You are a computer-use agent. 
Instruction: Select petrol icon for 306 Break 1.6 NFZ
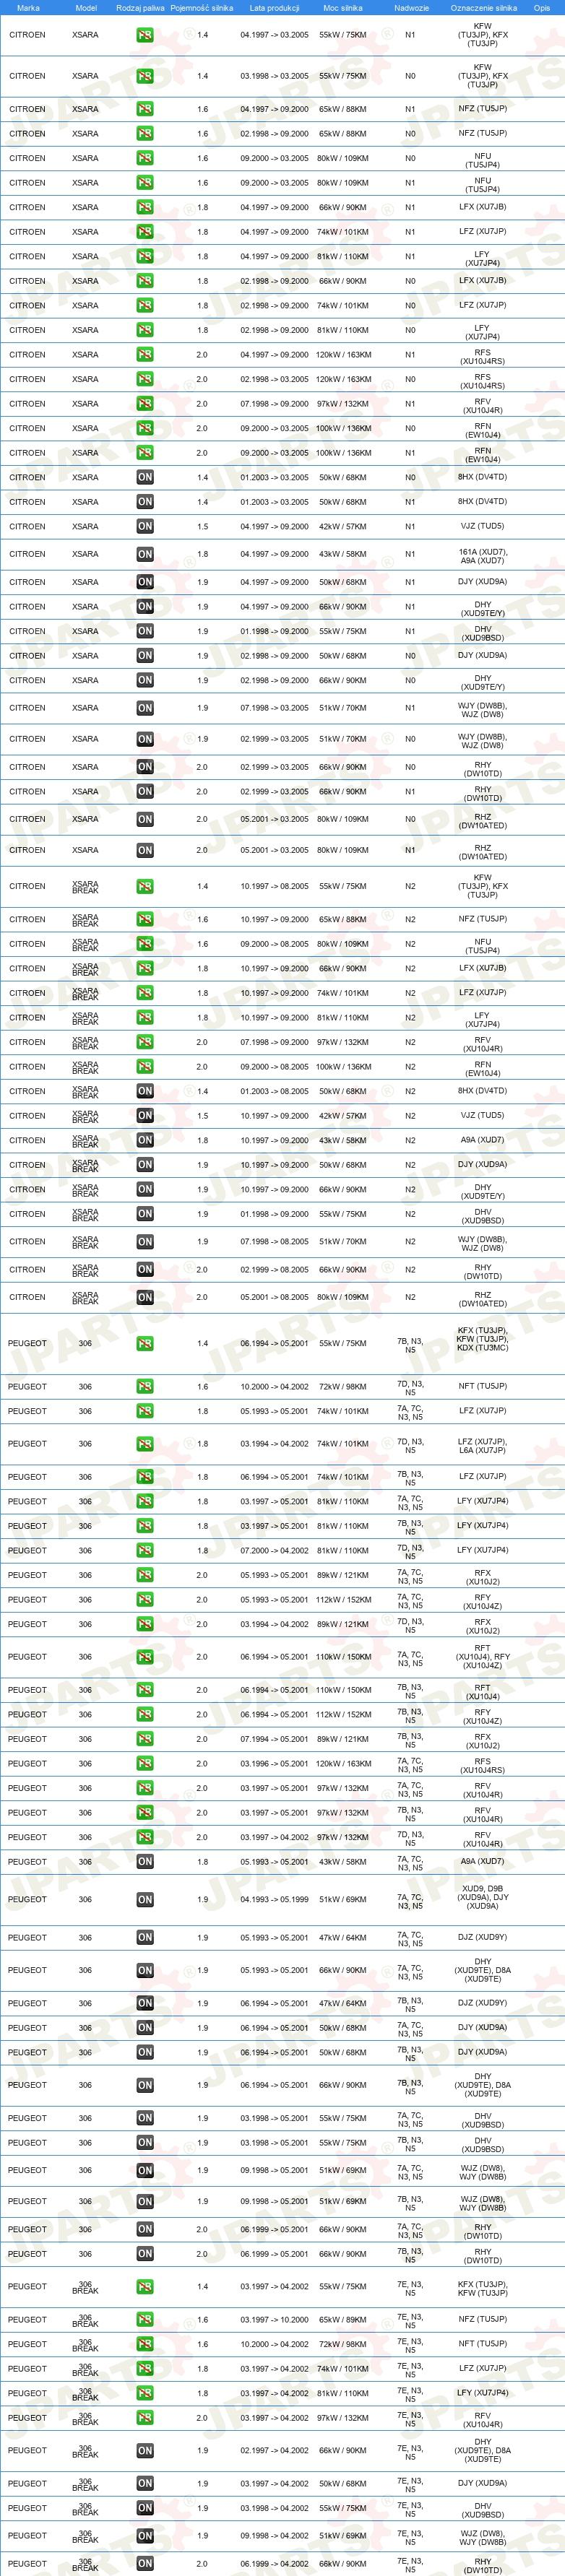[145, 2320]
